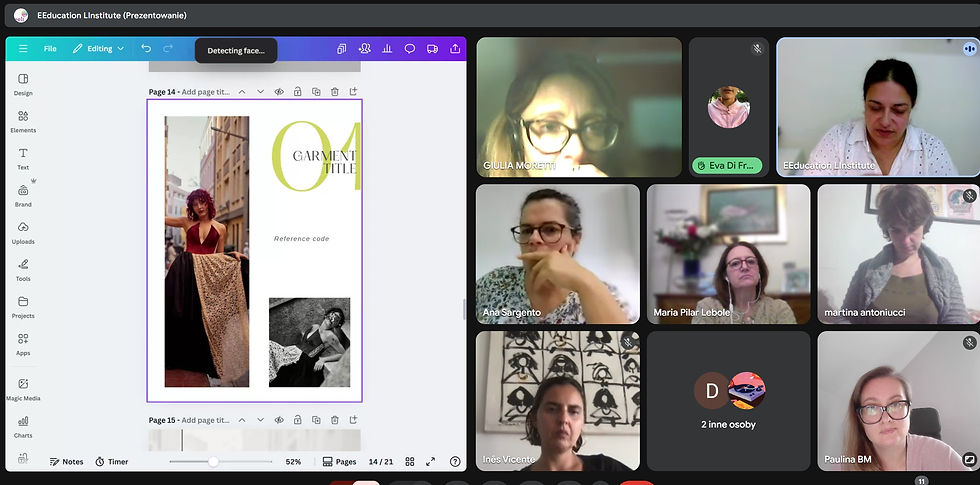Open the Magic Media panel
This screenshot has width=980, height=485.
click(x=23, y=389)
